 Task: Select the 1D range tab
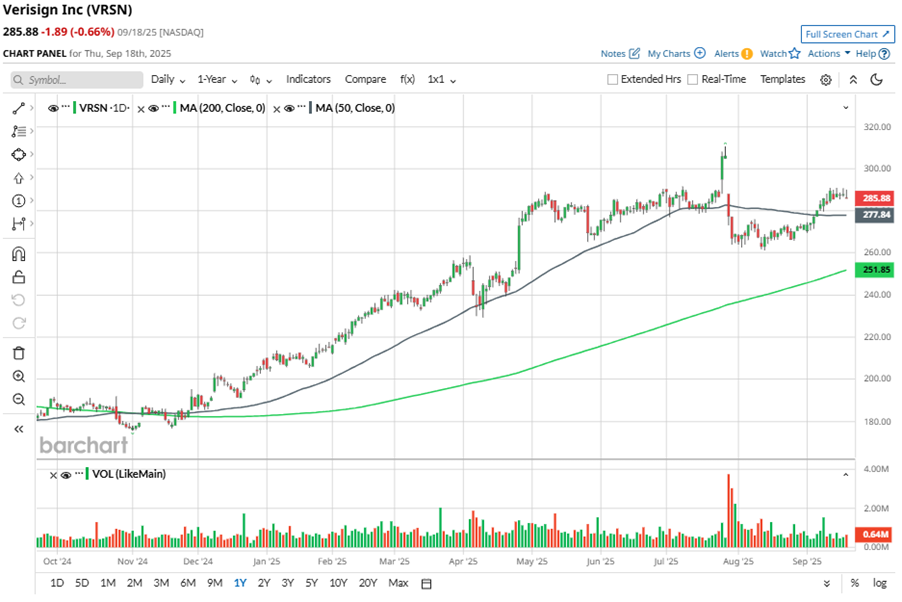(57, 583)
